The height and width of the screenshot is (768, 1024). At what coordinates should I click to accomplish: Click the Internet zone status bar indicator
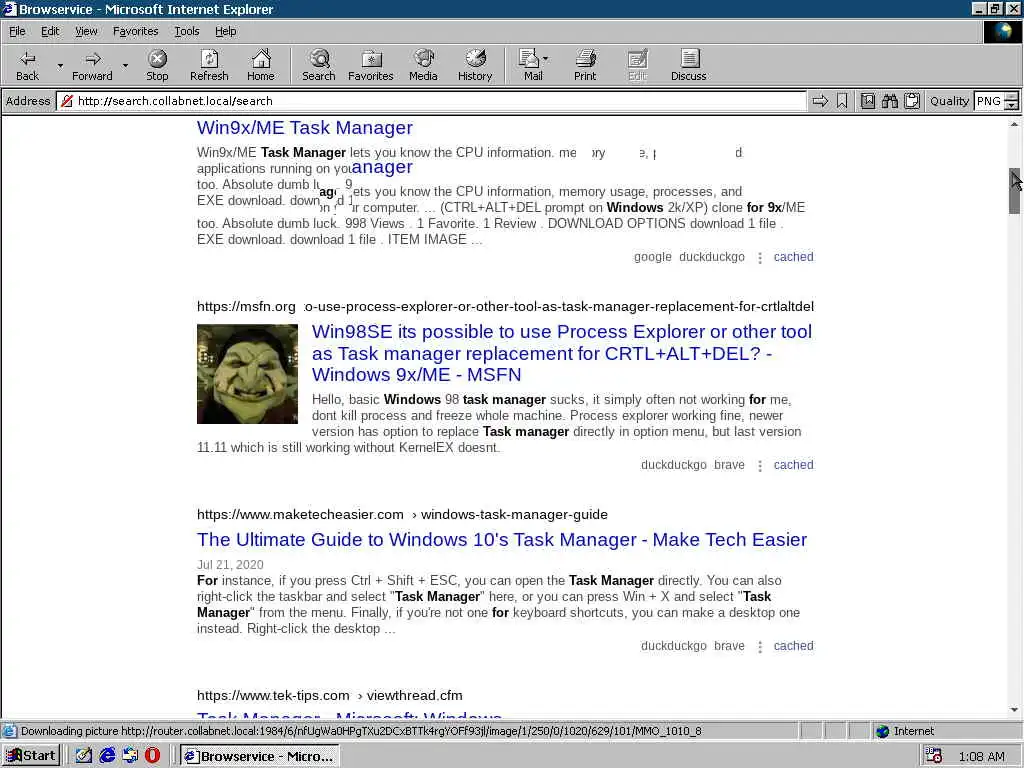[x=905, y=731]
